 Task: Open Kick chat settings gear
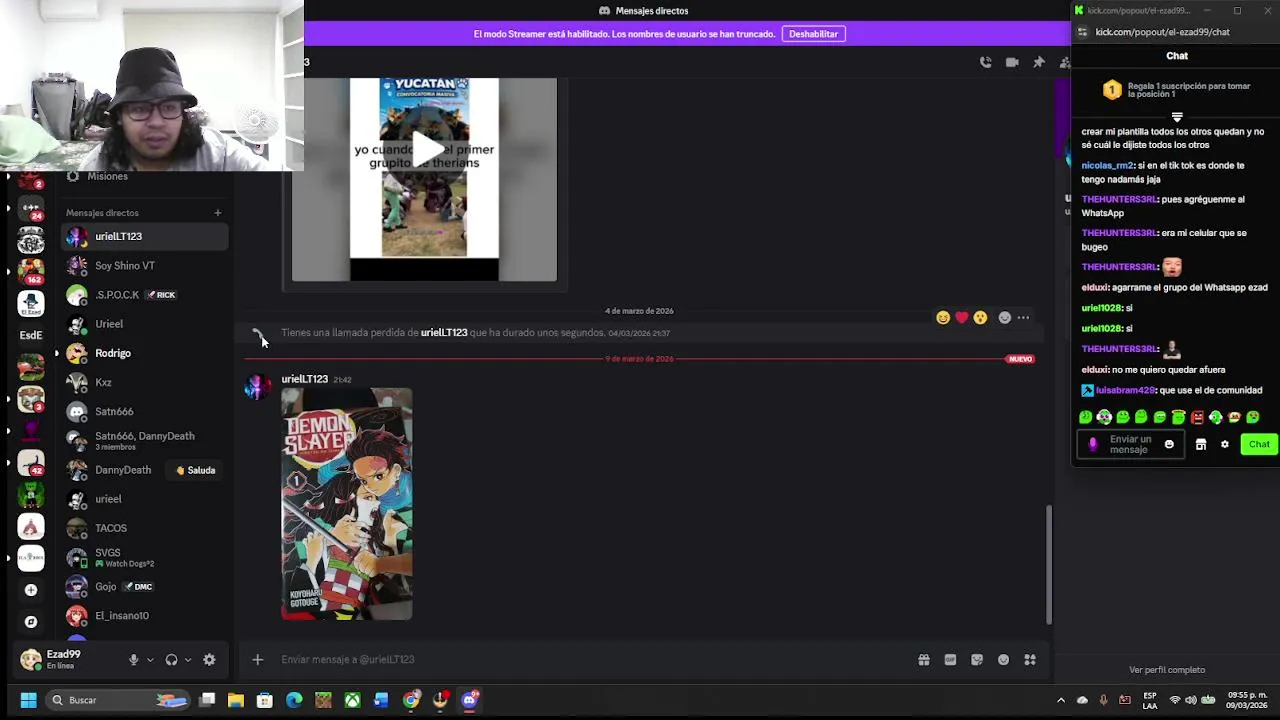(x=1224, y=445)
